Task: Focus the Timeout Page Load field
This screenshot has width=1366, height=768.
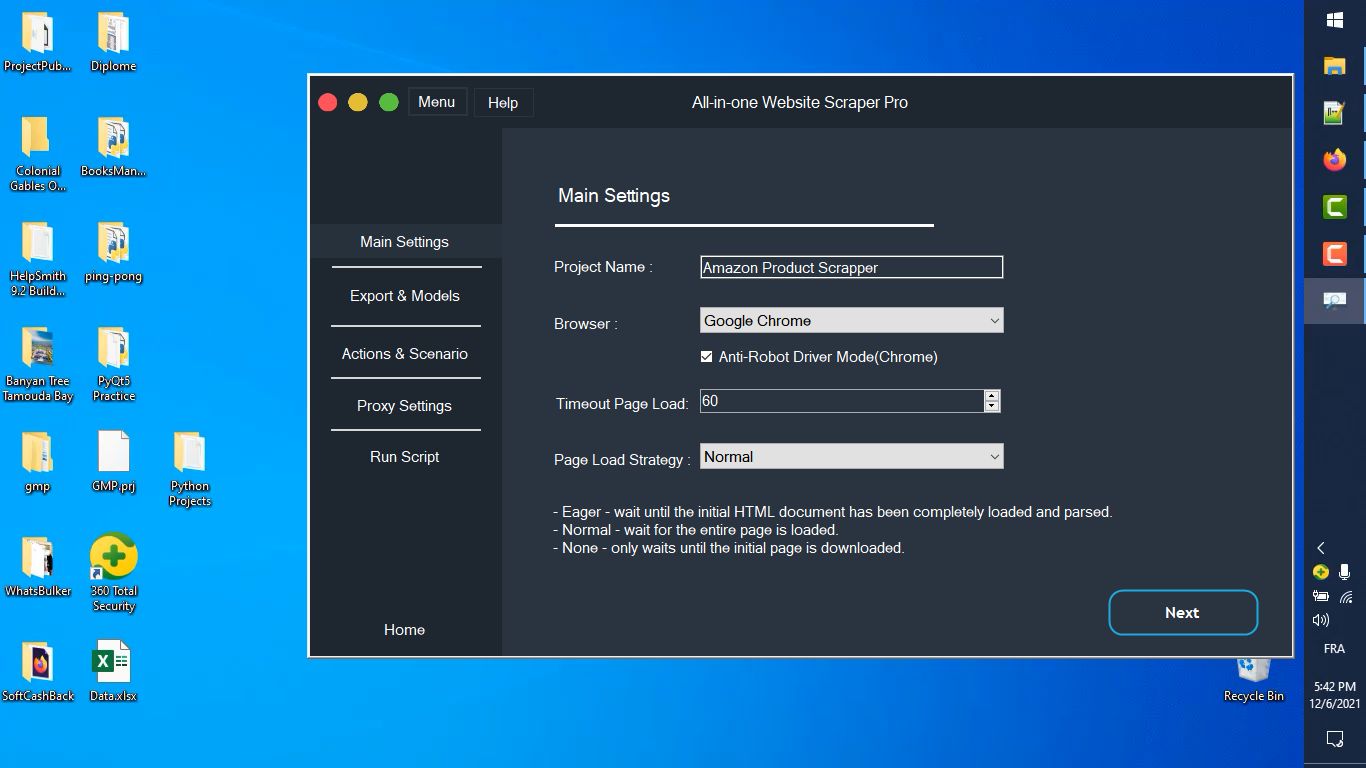Action: (842, 401)
